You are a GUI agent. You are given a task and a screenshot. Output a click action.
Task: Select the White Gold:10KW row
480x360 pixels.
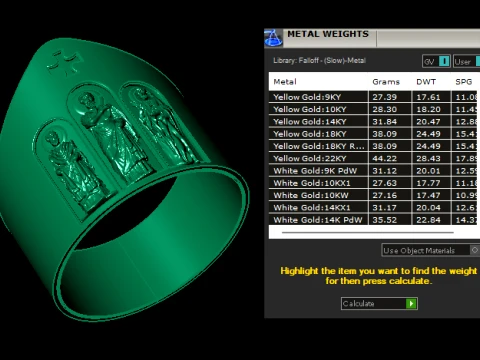point(374,195)
